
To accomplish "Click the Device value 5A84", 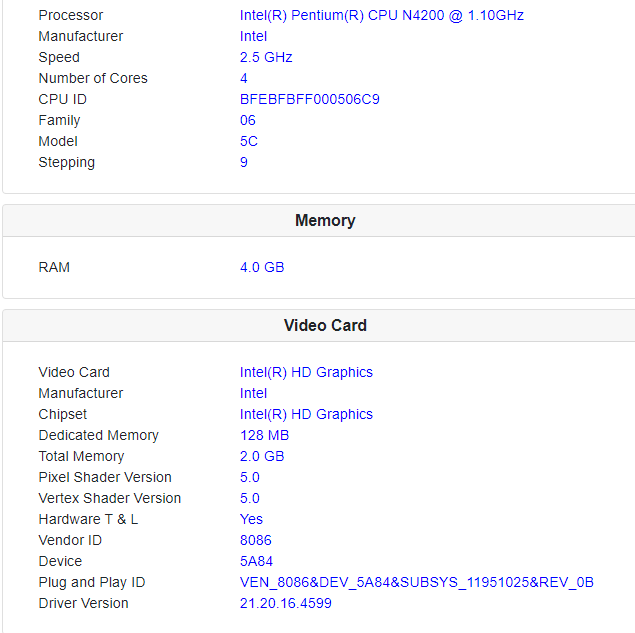I will pos(256,561).
